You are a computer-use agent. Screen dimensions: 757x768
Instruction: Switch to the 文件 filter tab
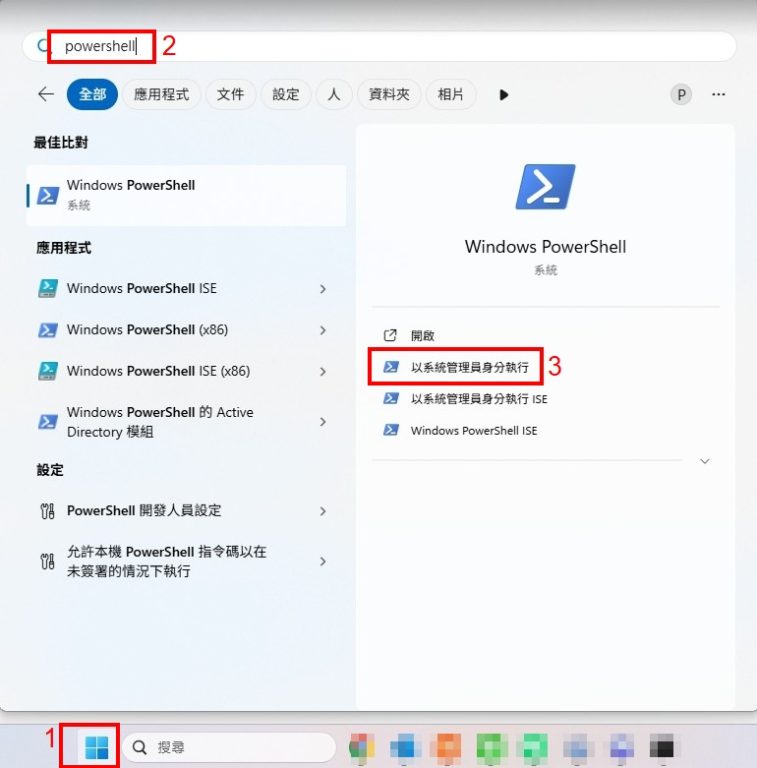[230, 94]
